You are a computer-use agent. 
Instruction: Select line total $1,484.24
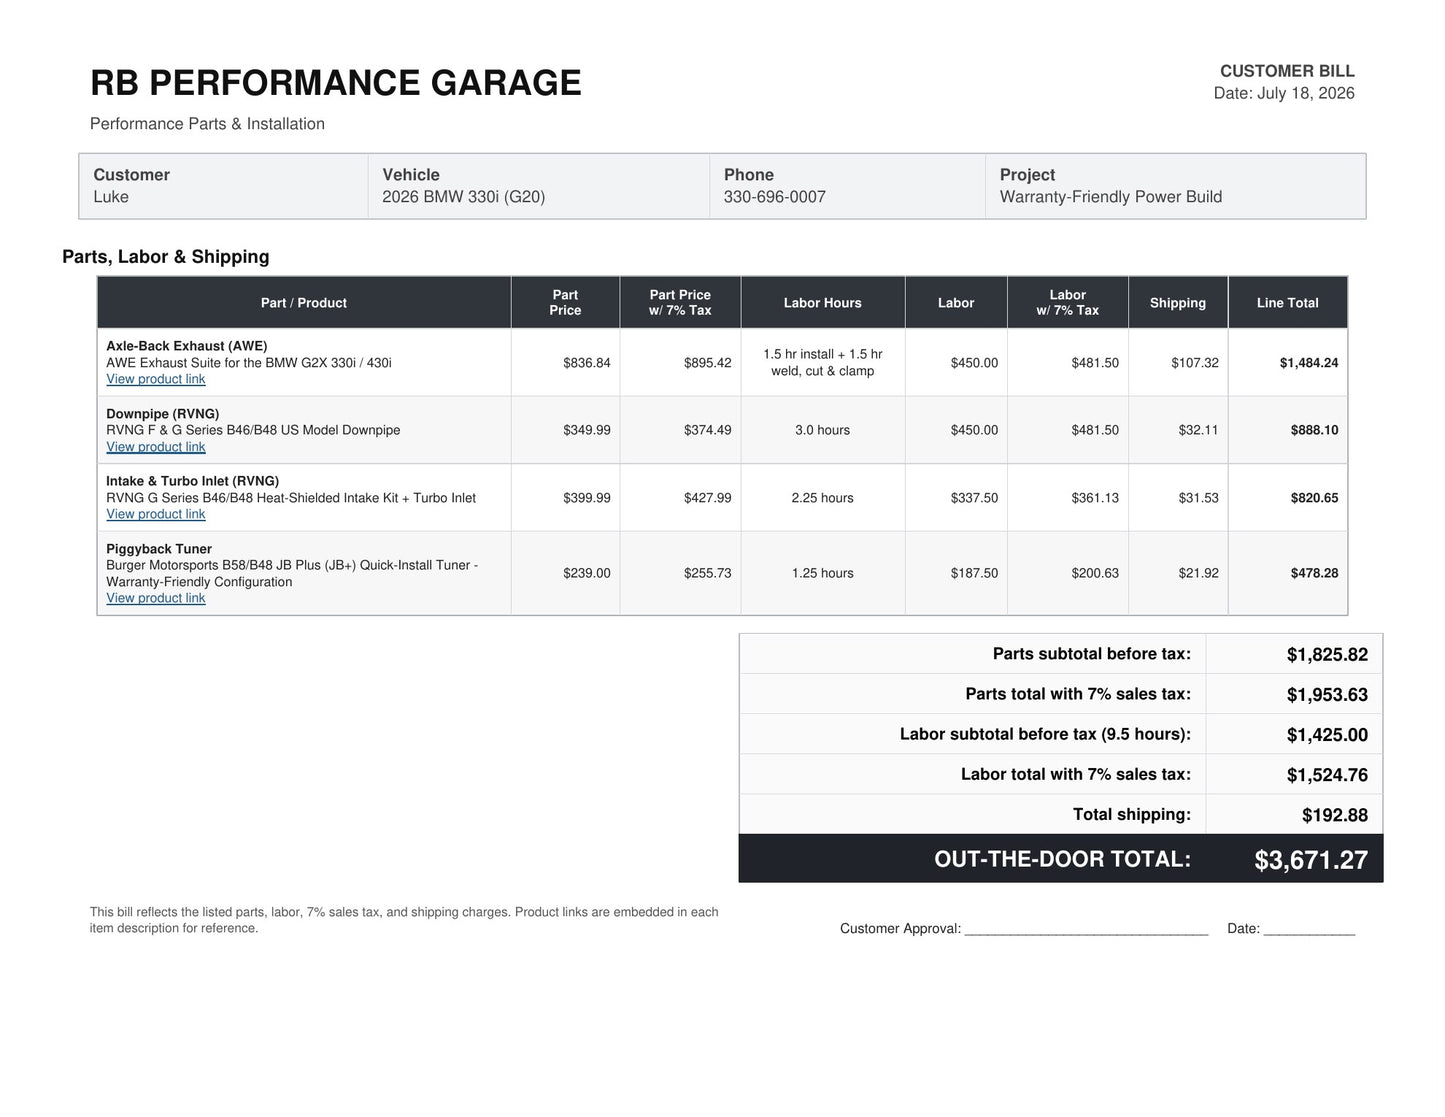1309,363
